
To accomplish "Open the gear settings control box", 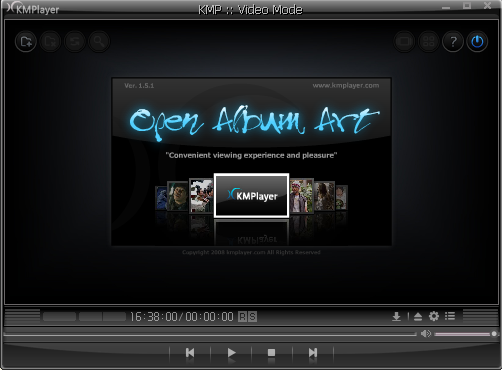I will pos(434,316).
